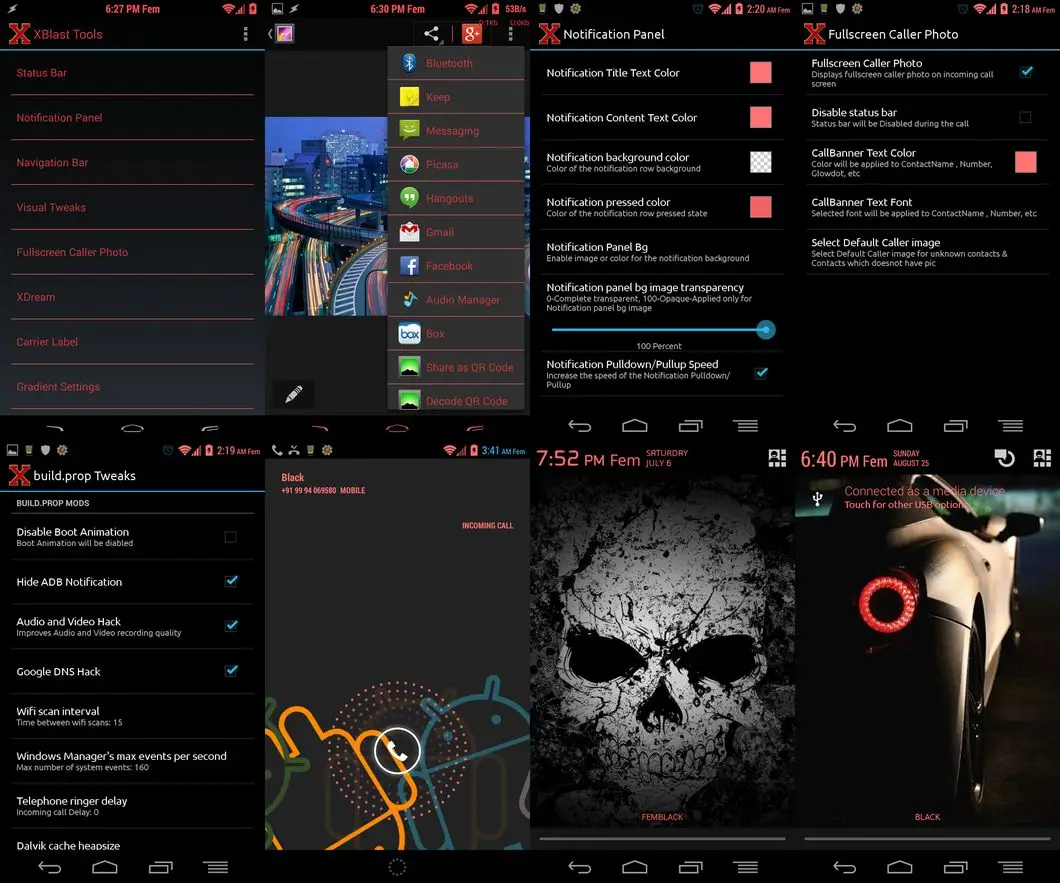The height and width of the screenshot is (883, 1060).
Task: Tap the XBlast X logo in Notification Panel header
Action: click(x=549, y=34)
